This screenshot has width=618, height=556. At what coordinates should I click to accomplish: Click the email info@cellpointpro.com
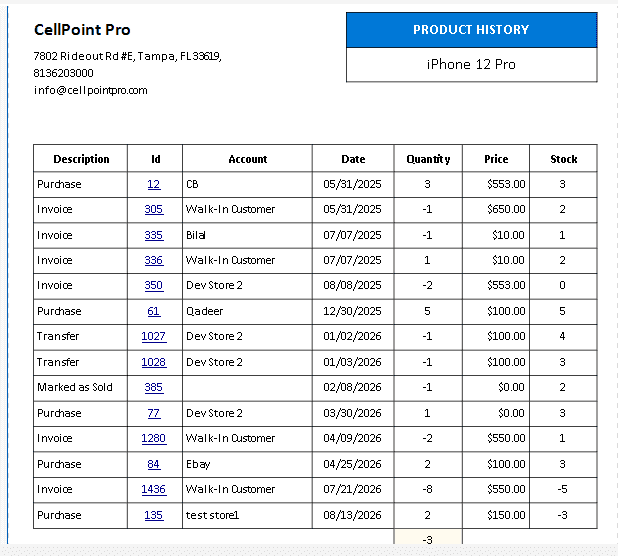91,91
